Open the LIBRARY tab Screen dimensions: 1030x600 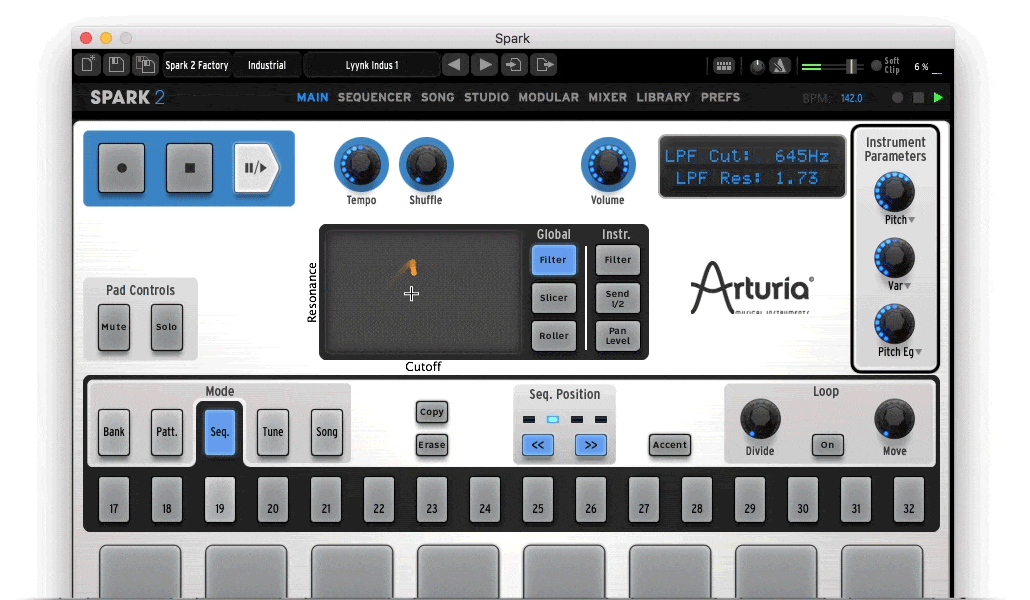(663, 97)
